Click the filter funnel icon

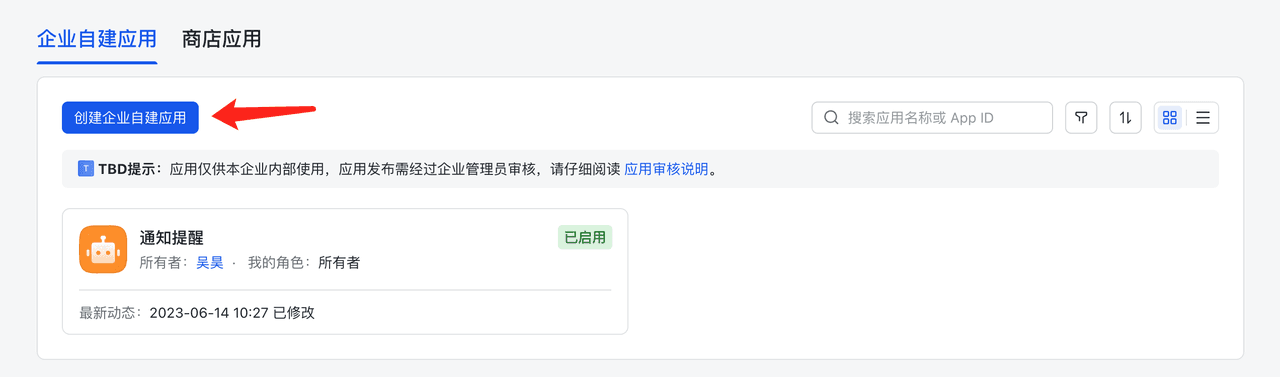pyautogui.click(x=1081, y=118)
